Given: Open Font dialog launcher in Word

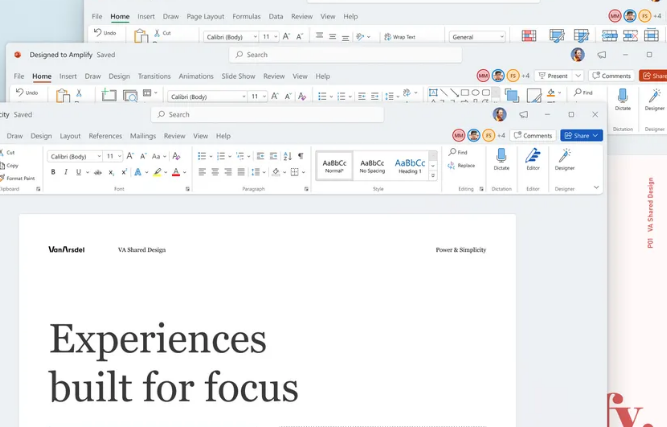Looking at the screenshot, I should [188, 189].
